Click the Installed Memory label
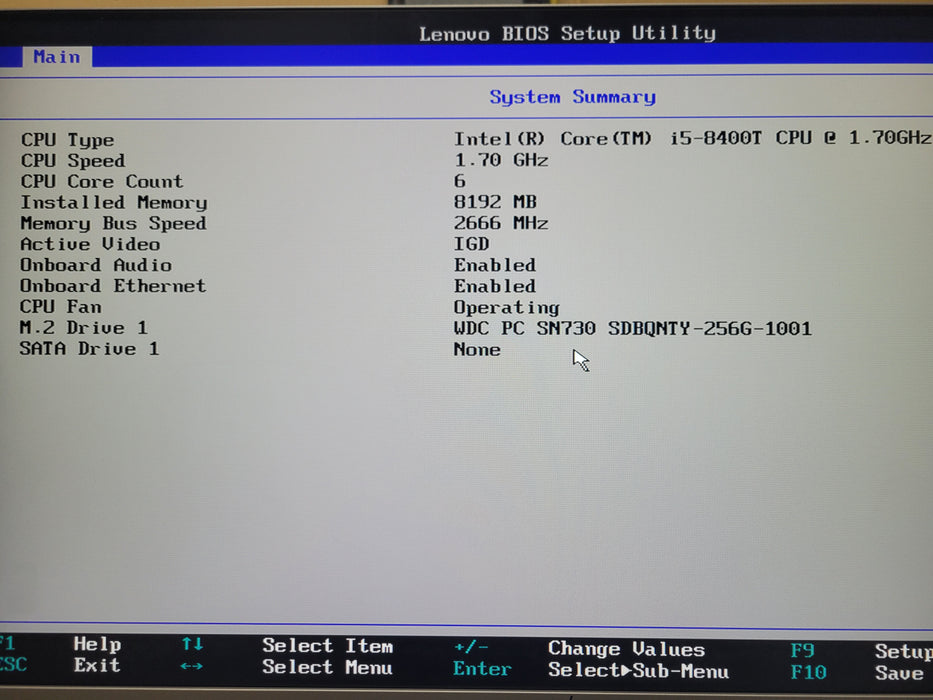This screenshot has height=700, width=933. 114,202
